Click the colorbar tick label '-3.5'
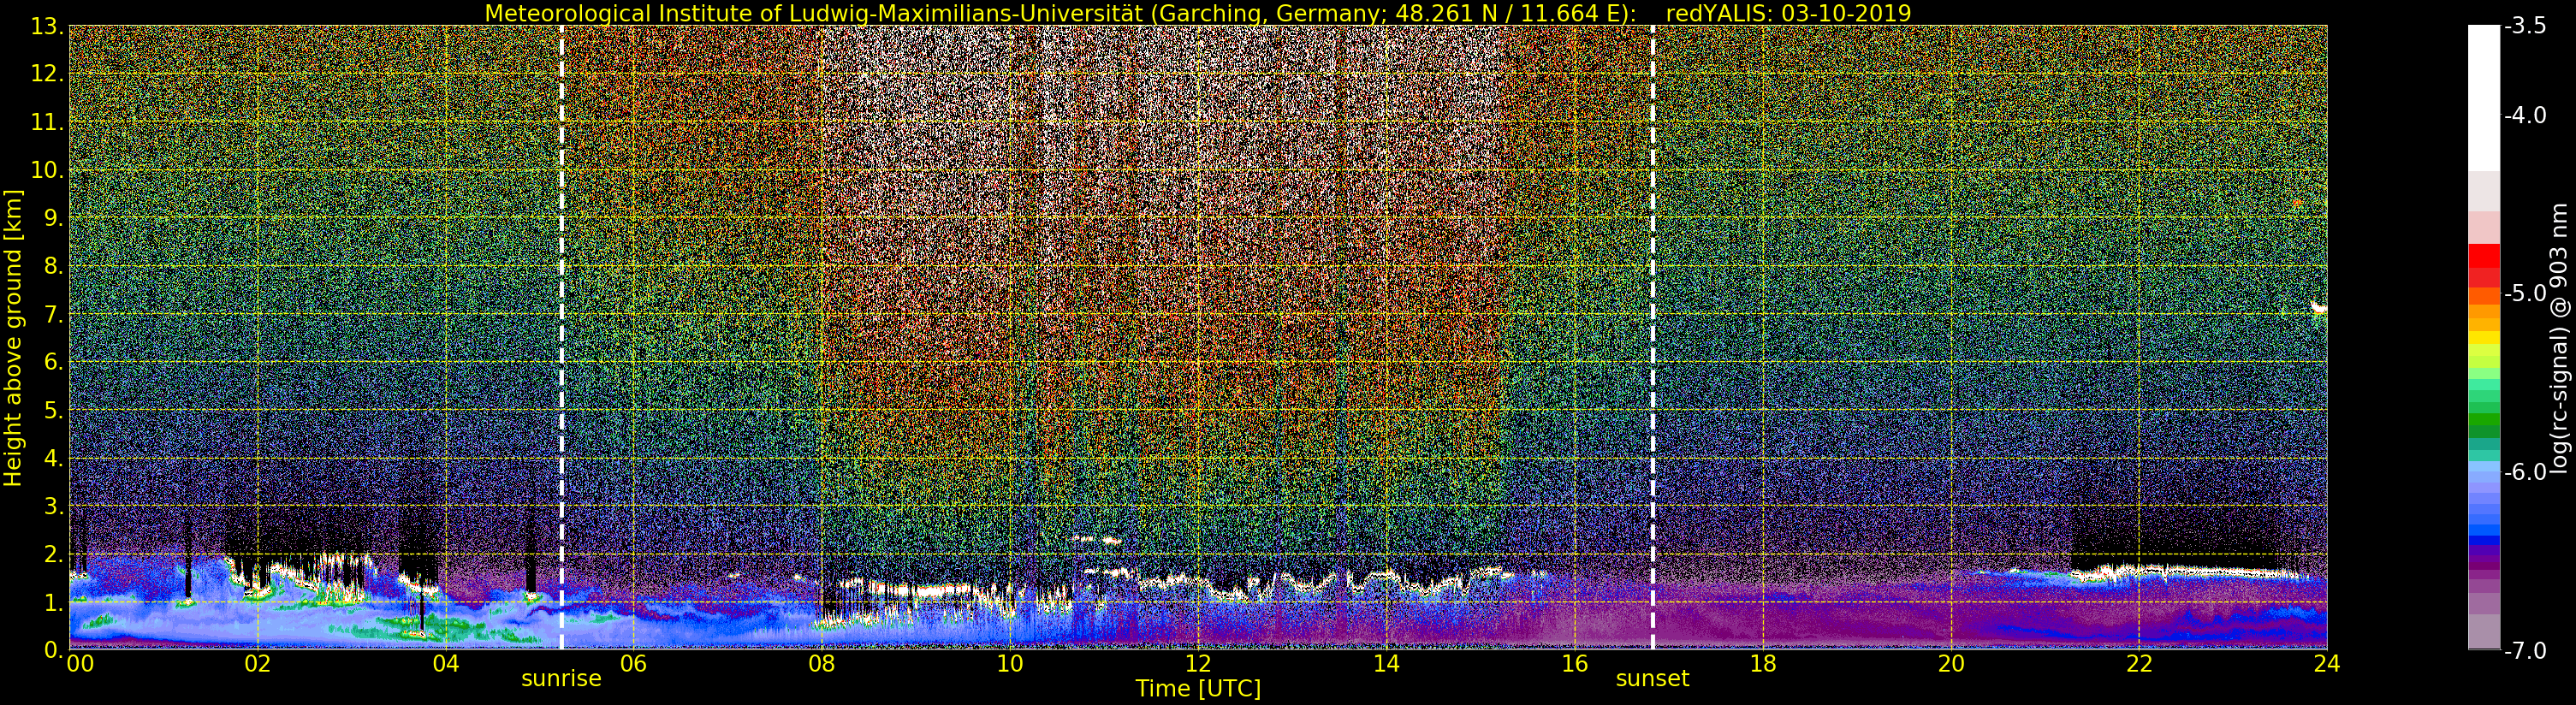This screenshot has width=2576, height=705. pyautogui.click(x=2525, y=26)
